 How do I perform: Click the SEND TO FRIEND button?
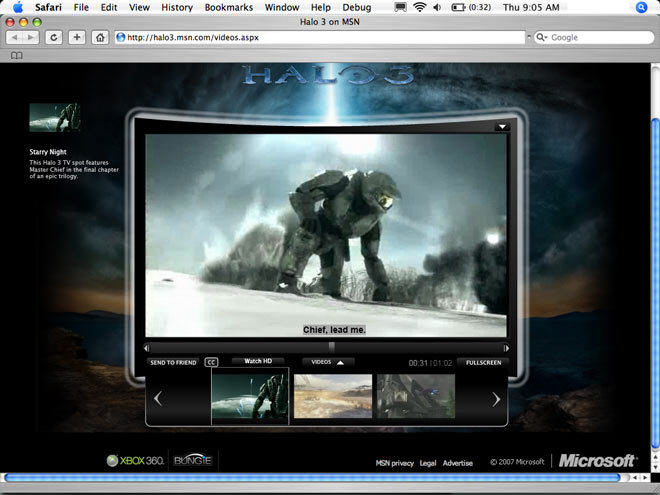(173, 362)
